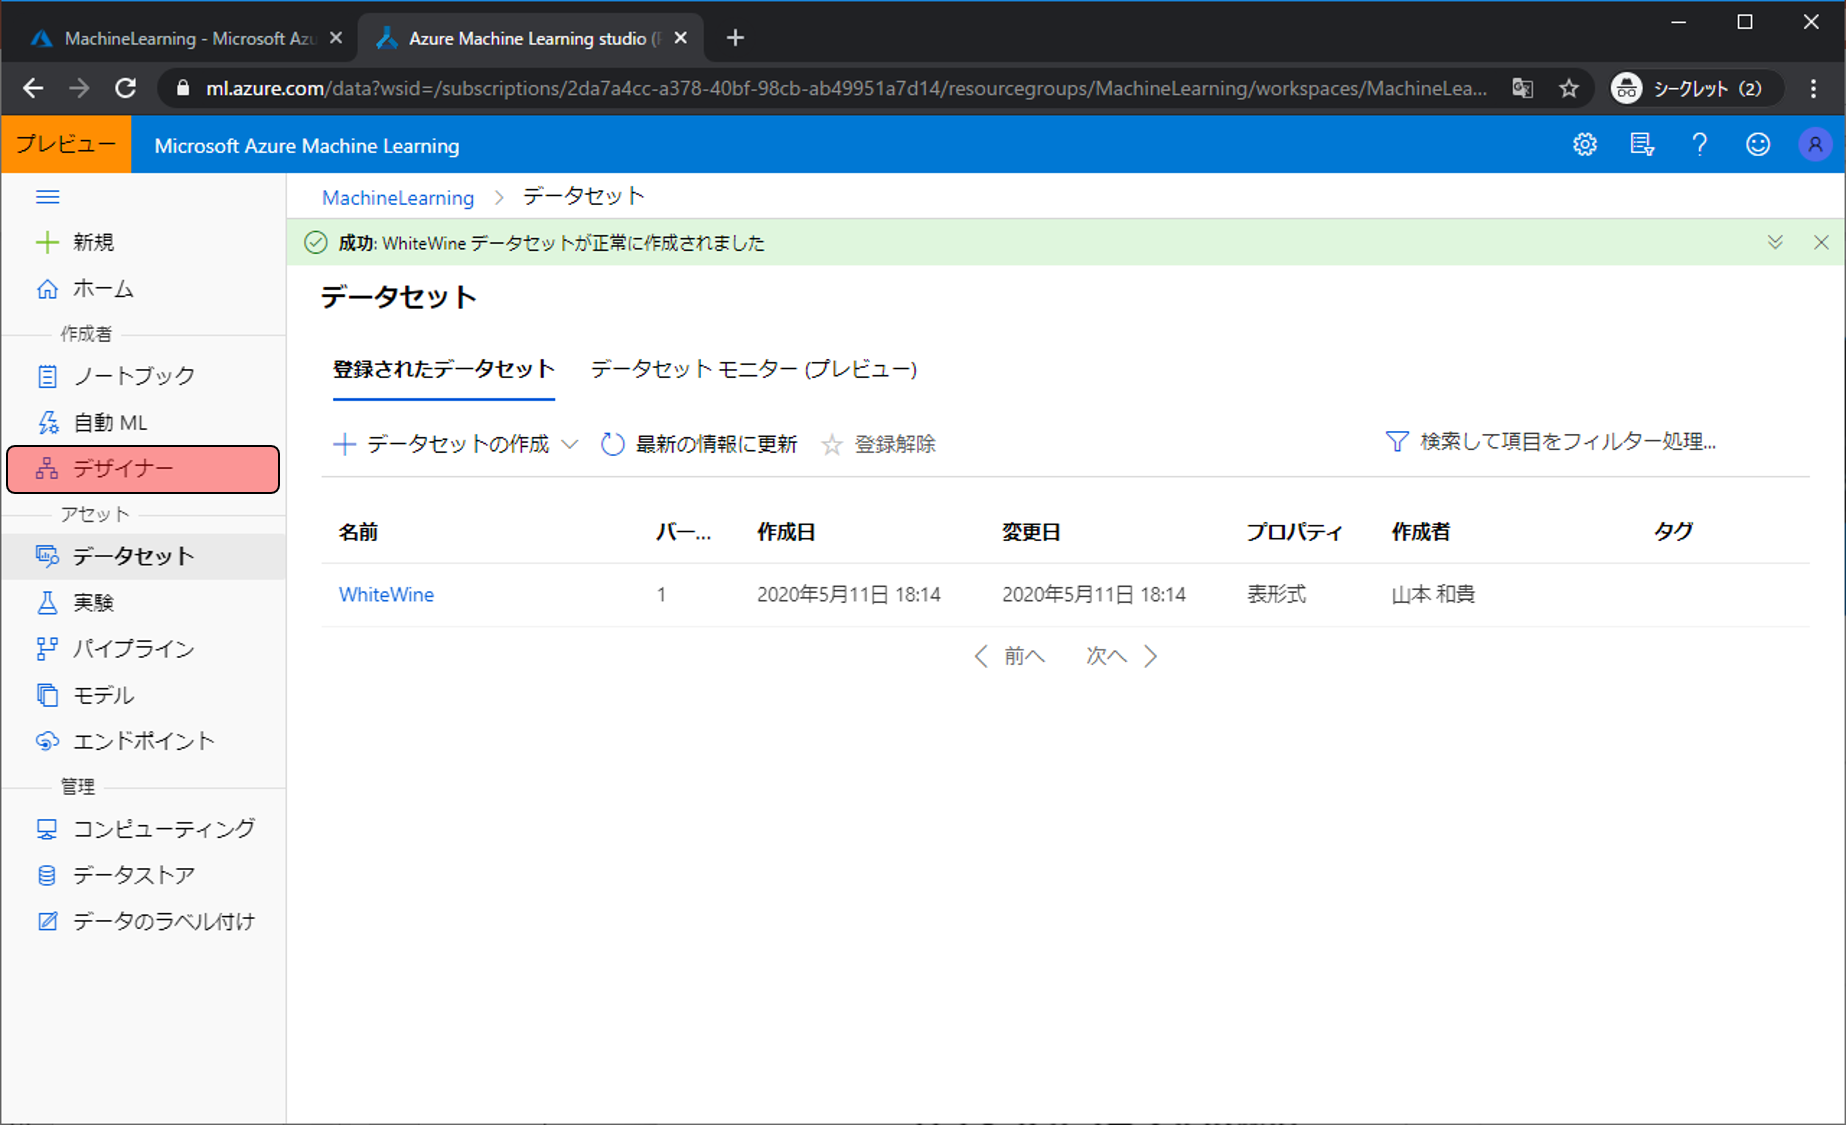1846x1125 pixels.
Task: Toggle the hamburger sidebar menu
Action: pyautogui.click(x=47, y=197)
